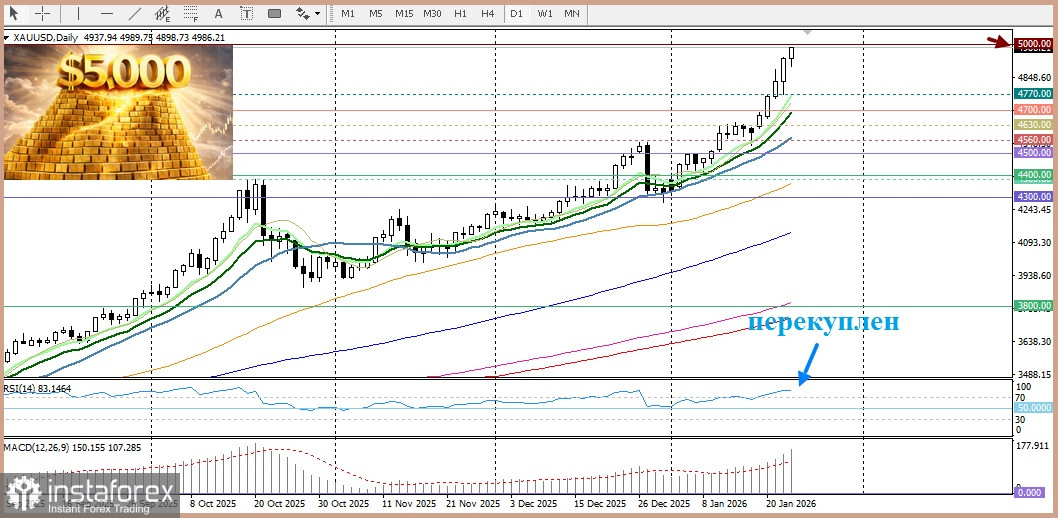Open the arrows tool dropdown arrow
Viewport: 1058px width, 518px height.
[317, 13]
